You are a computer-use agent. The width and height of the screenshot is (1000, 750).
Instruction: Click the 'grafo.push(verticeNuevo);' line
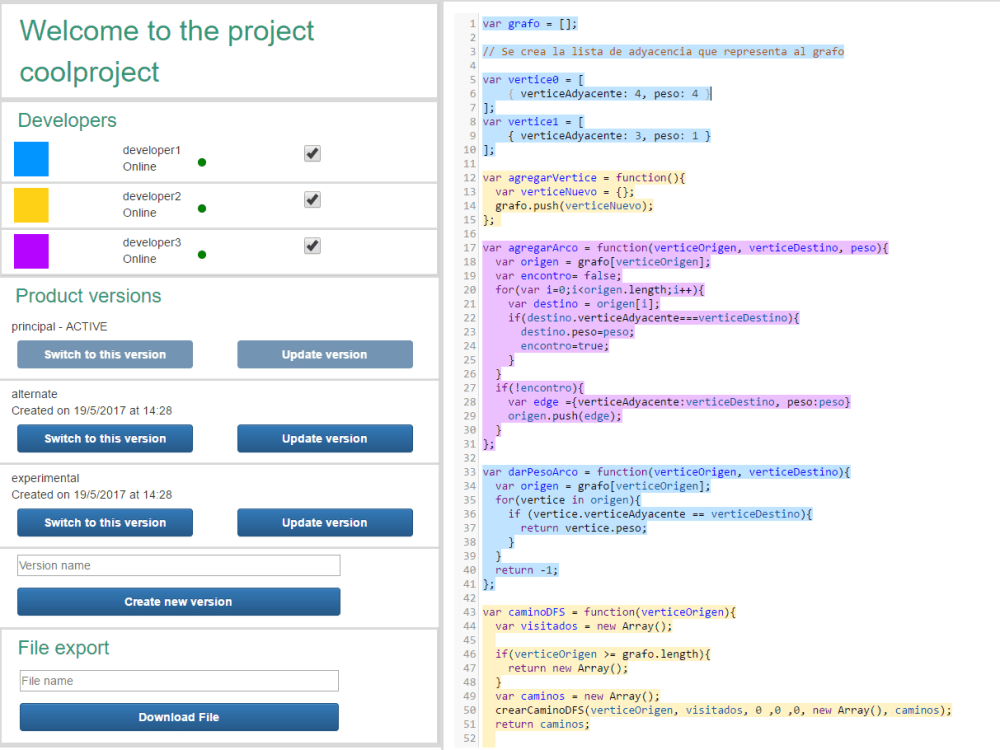pos(574,206)
